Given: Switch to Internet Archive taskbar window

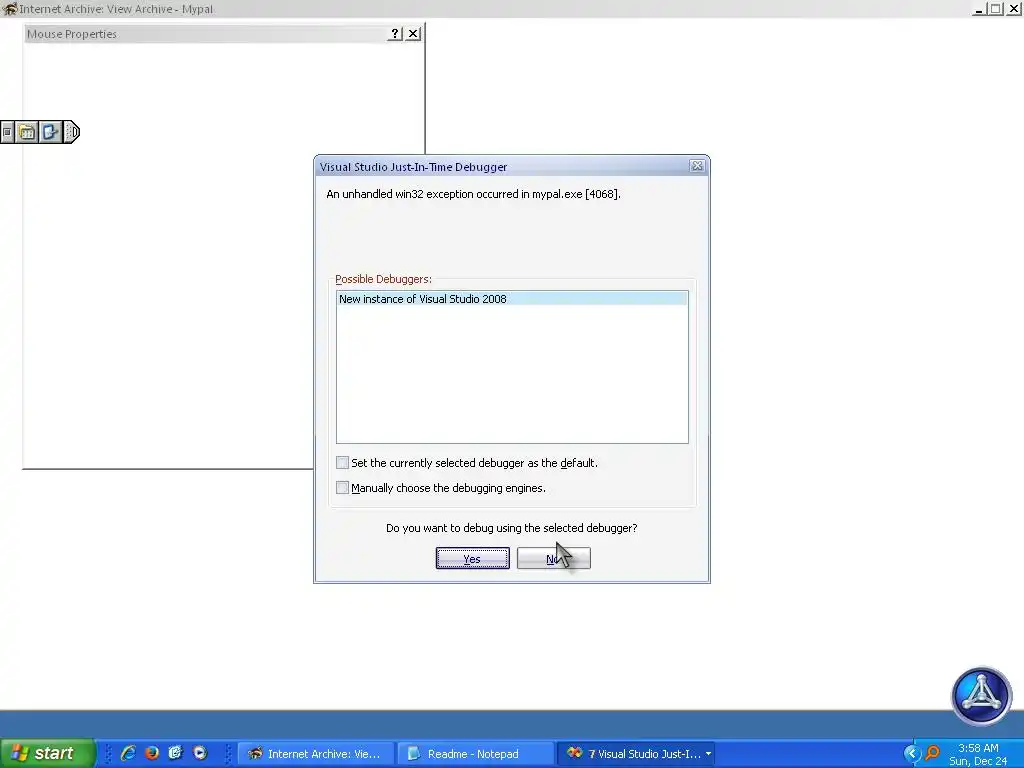Looking at the screenshot, I should point(315,754).
